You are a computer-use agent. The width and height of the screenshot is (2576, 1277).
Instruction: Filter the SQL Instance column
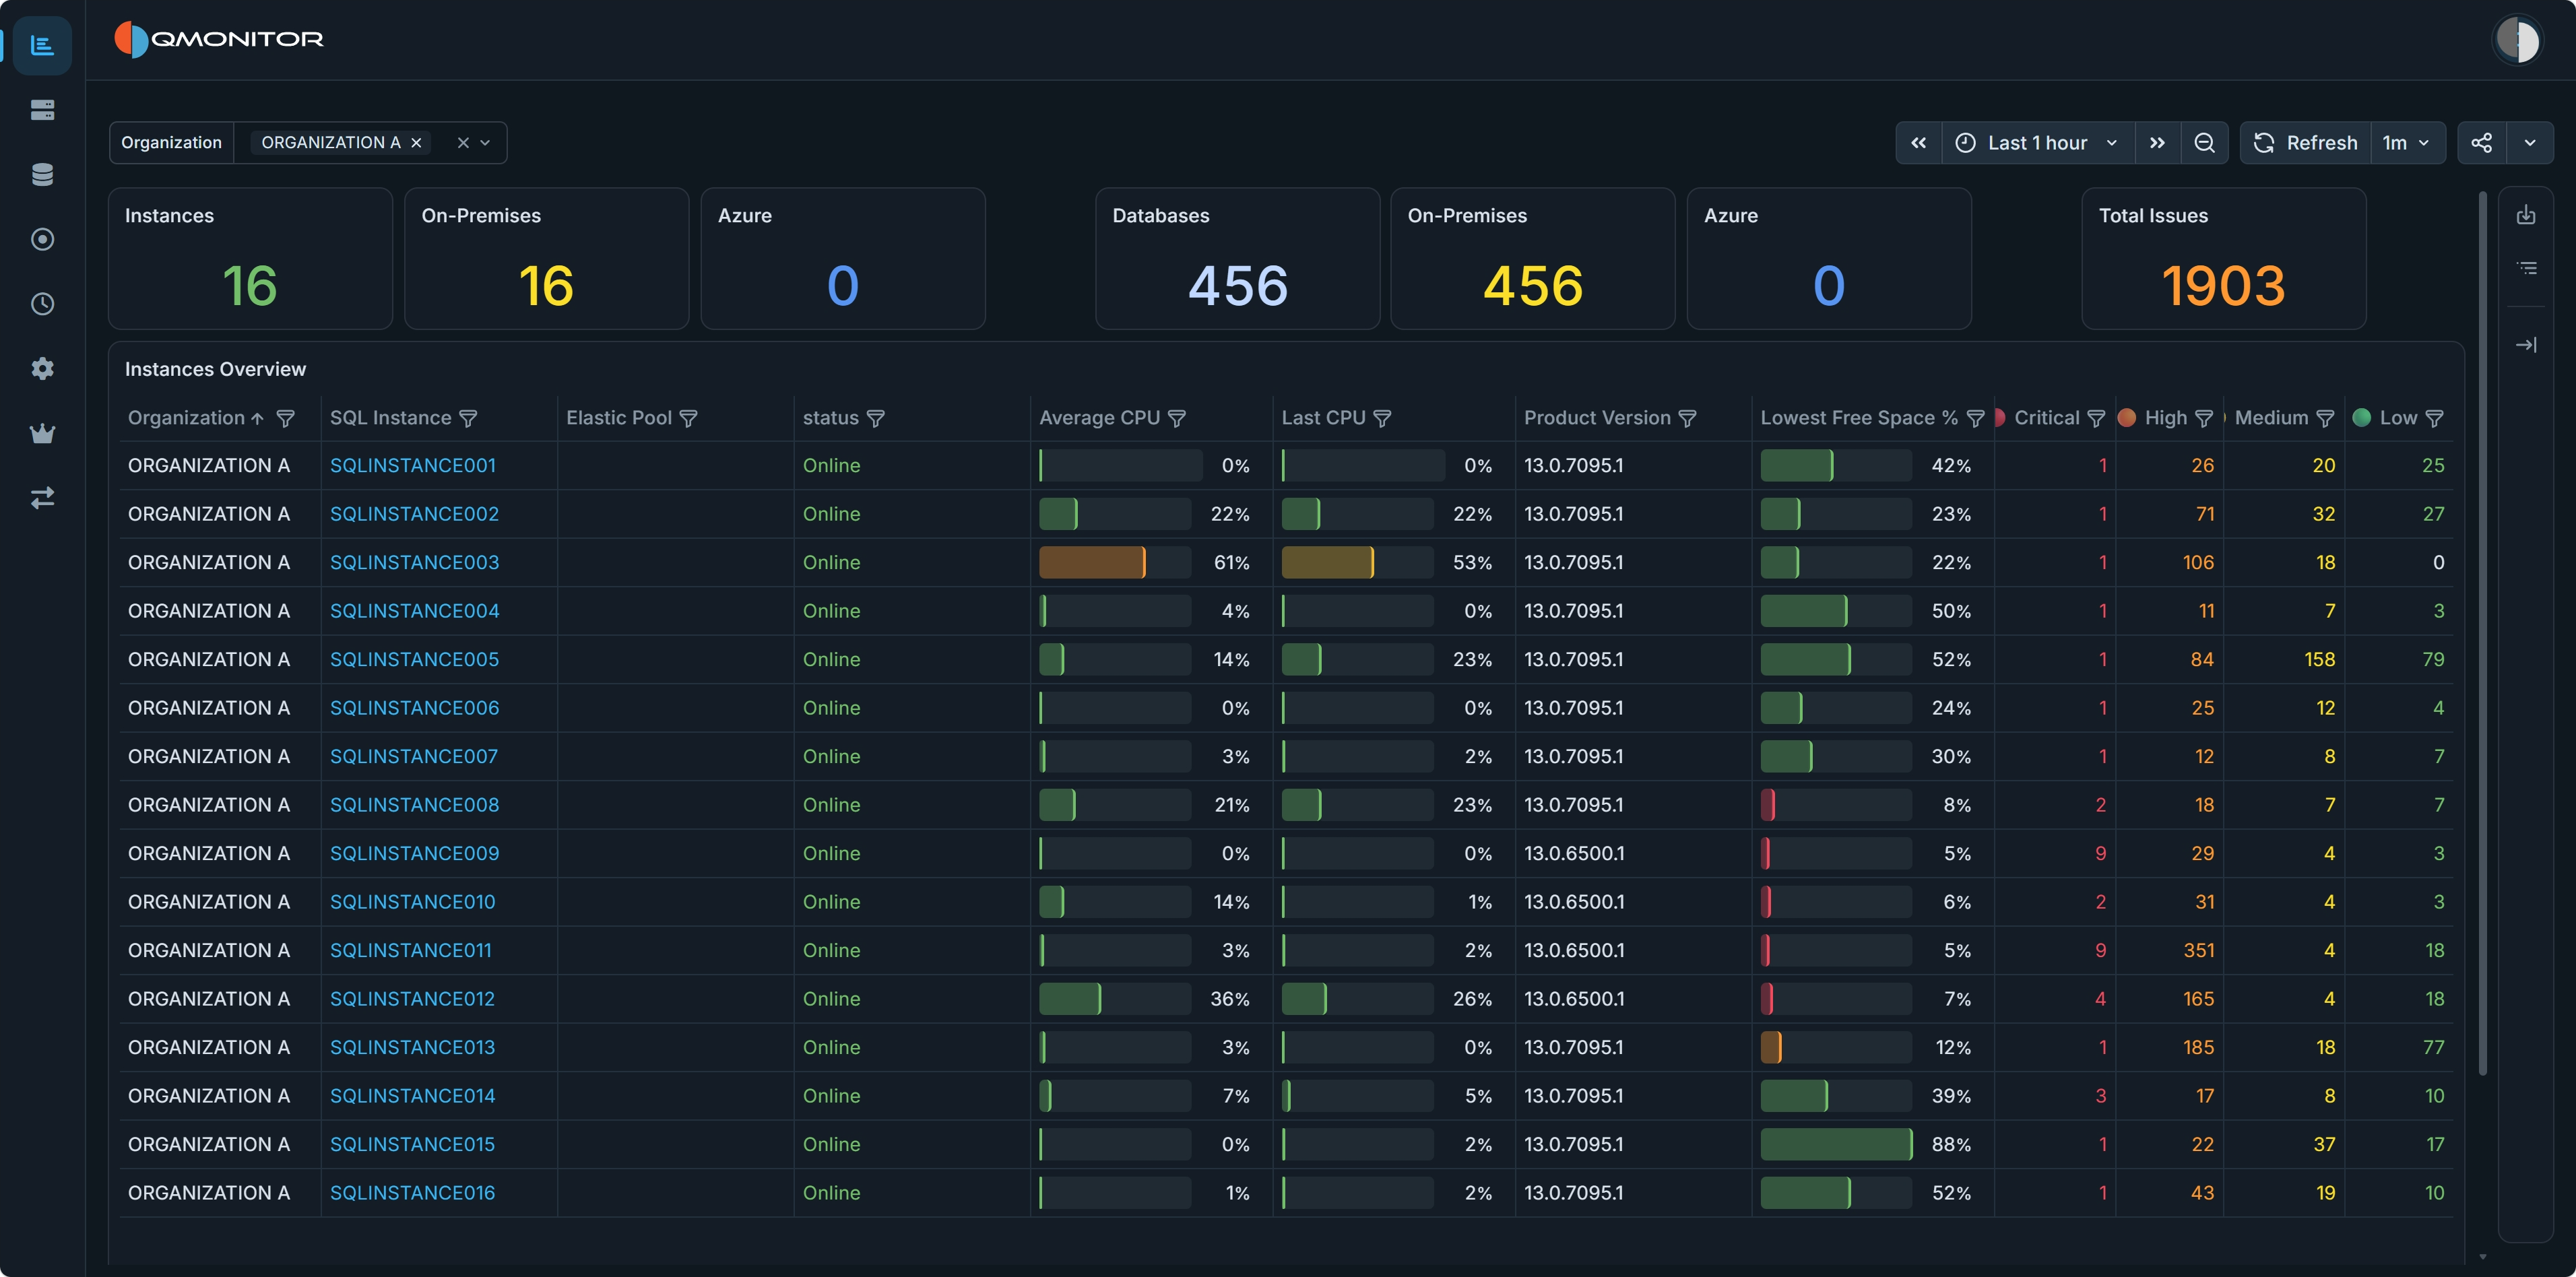[468, 418]
